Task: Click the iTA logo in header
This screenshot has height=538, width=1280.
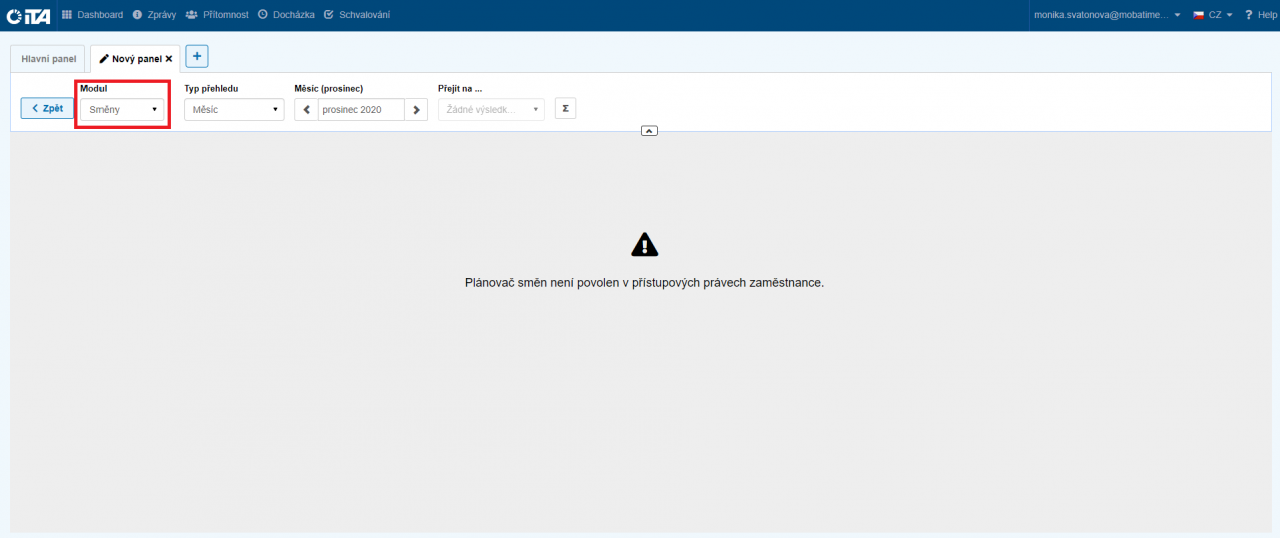Action: [28, 15]
